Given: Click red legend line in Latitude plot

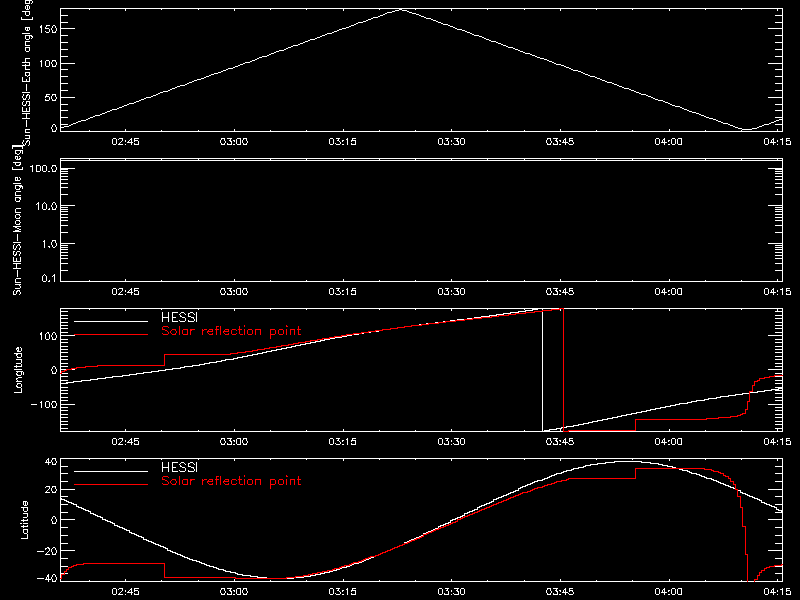Looking at the screenshot, I should pyautogui.click(x=111, y=485).
